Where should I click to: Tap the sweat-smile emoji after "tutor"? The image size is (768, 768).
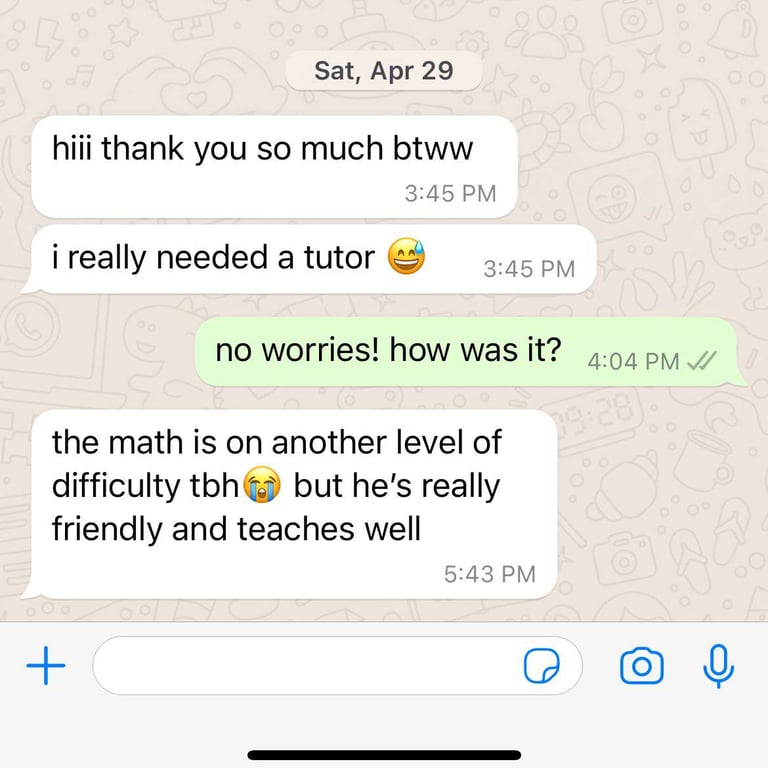(406, 256)
